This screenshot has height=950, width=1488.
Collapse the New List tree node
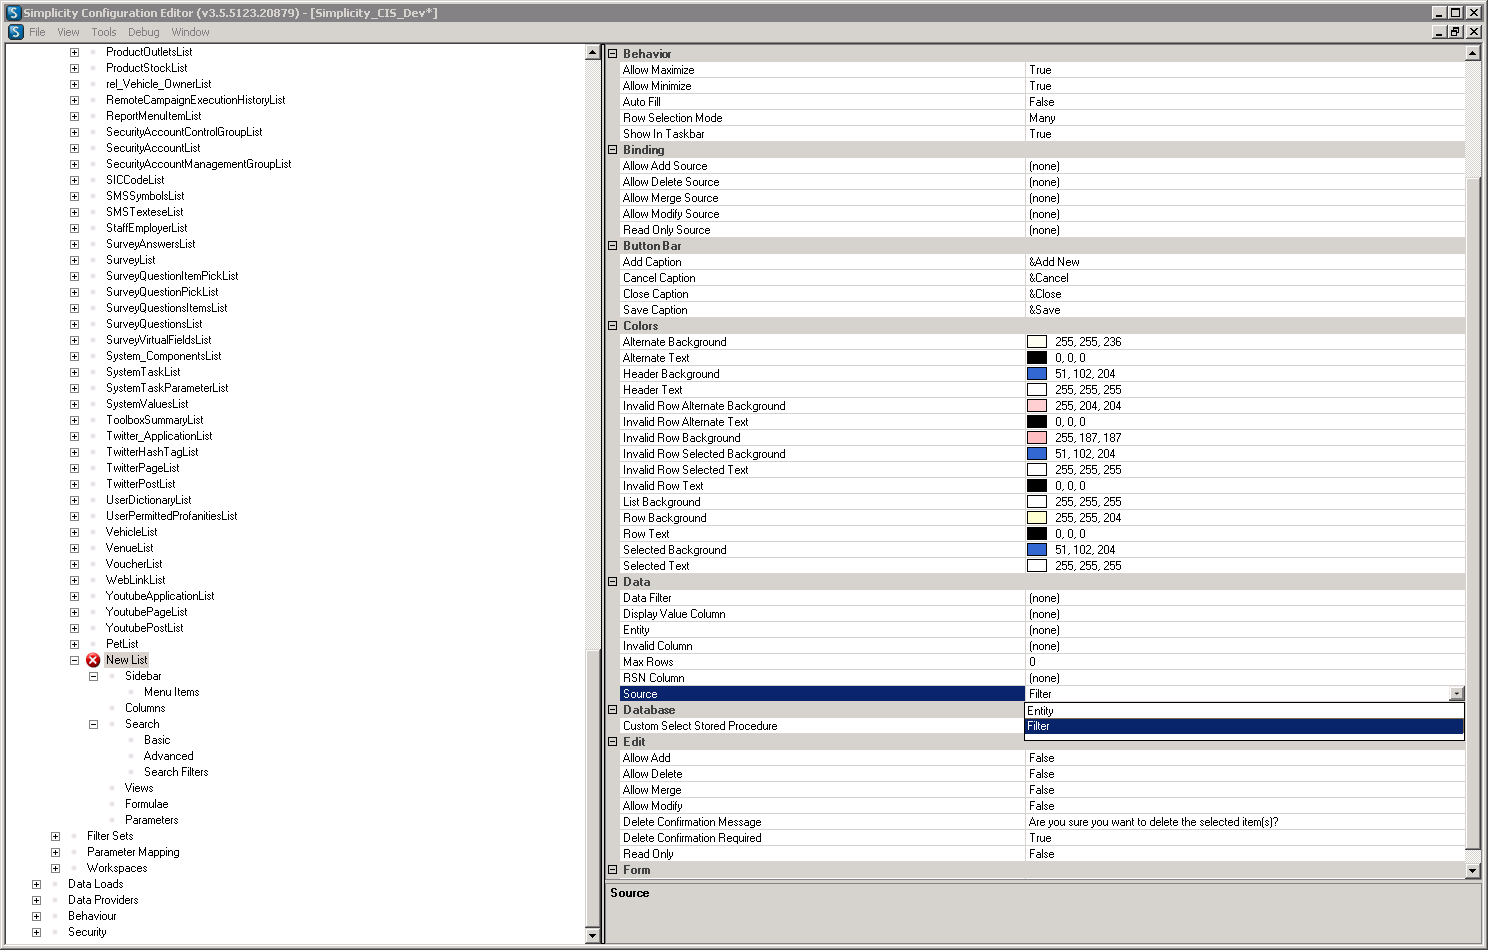pyautogui.click(x=74, y=660)
